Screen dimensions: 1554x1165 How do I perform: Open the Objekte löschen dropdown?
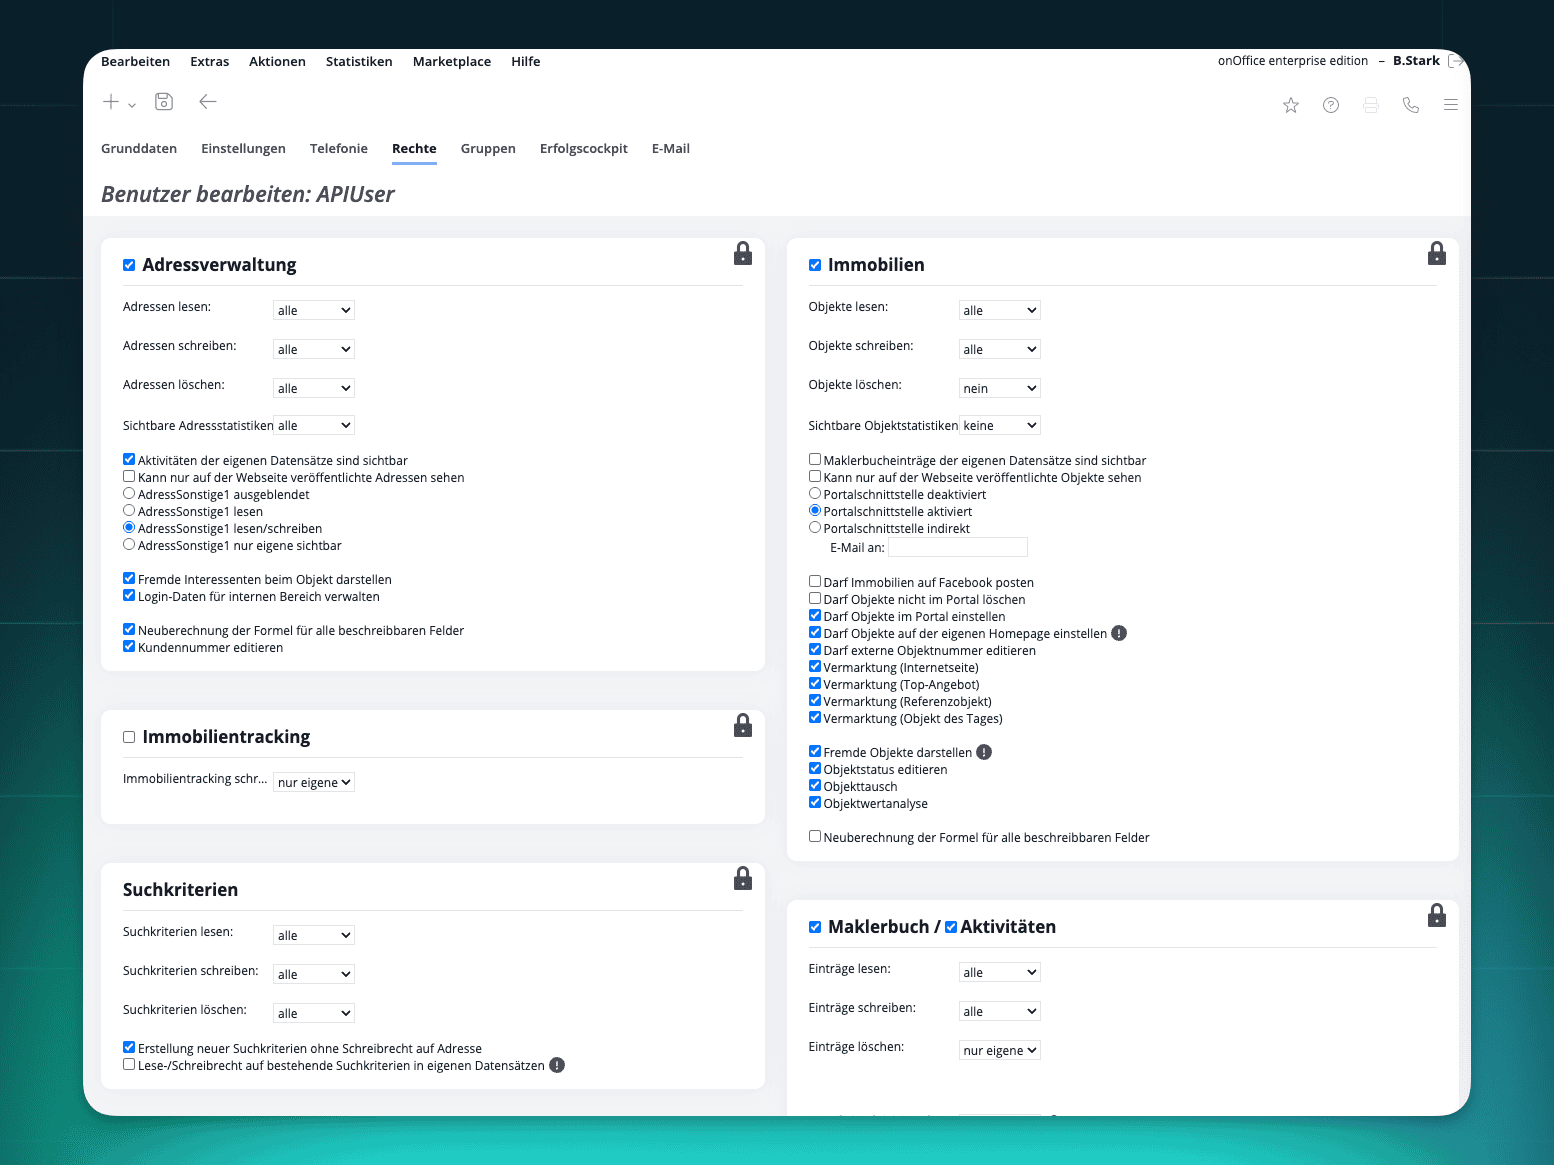[x=999, y=388]
